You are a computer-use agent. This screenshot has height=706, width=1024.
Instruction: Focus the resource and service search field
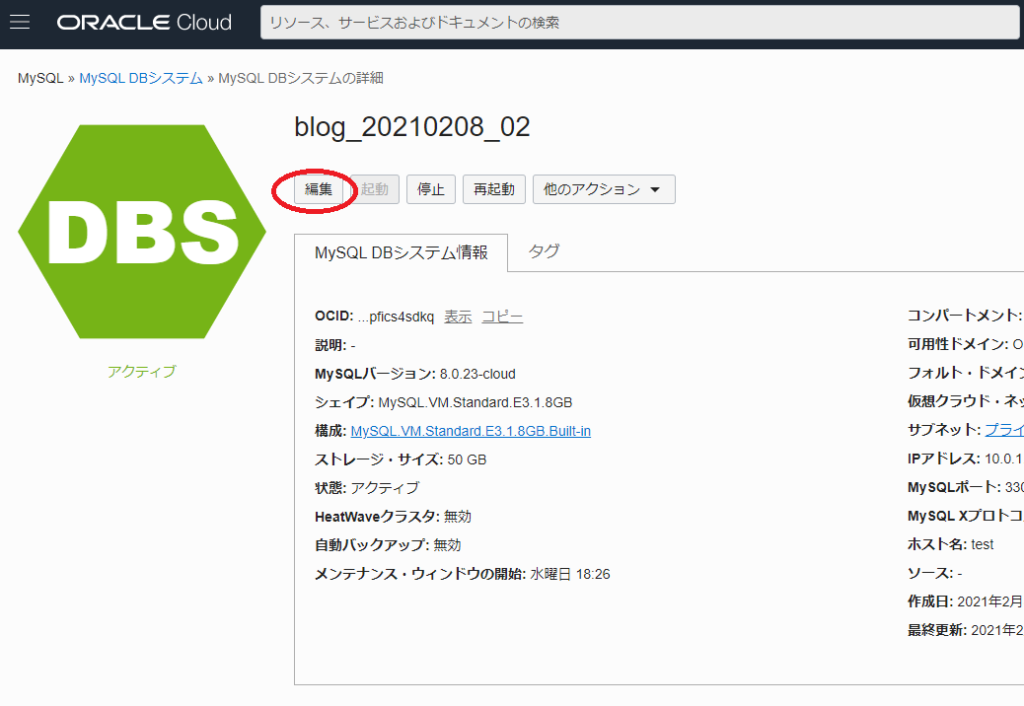coord(640,22)
